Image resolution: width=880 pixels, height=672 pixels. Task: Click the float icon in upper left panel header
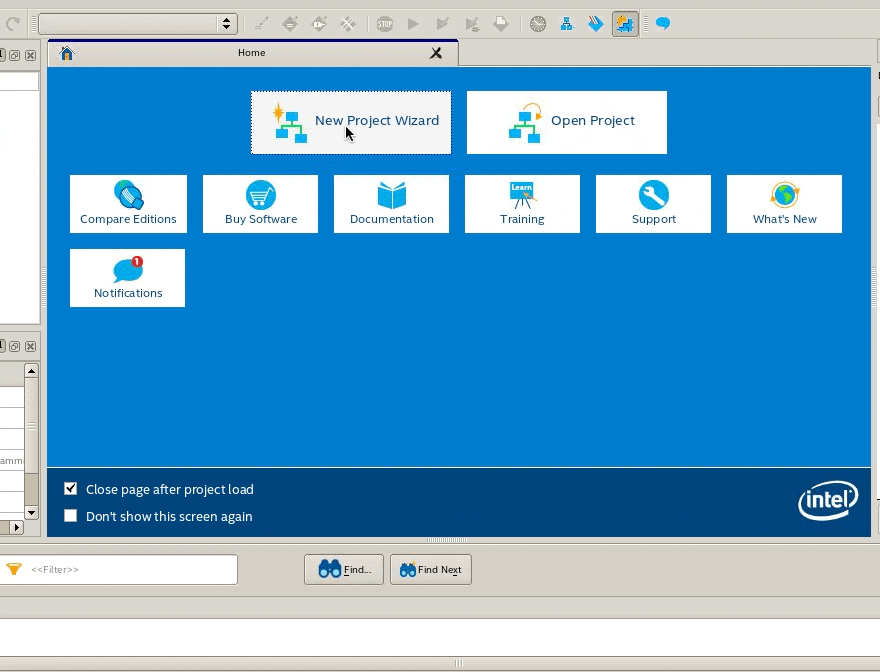(x=15, y=55)
